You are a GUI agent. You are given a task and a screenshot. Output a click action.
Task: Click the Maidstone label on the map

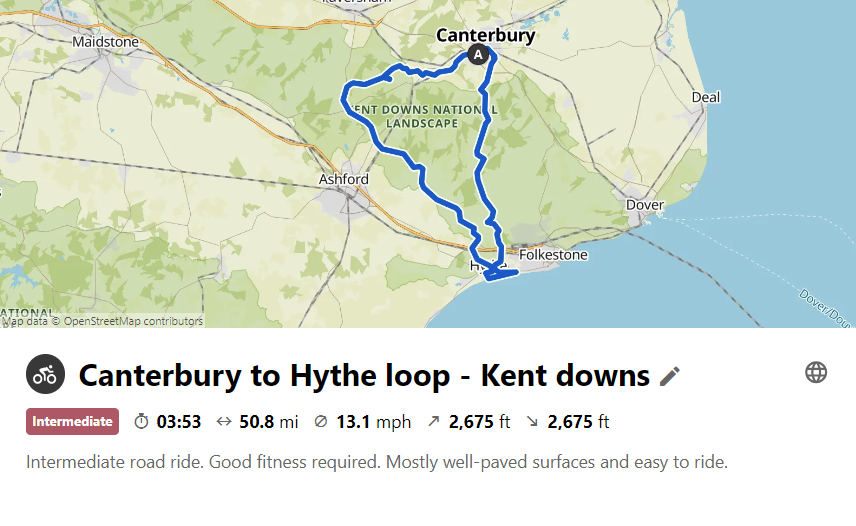click(x=106, y=43)
